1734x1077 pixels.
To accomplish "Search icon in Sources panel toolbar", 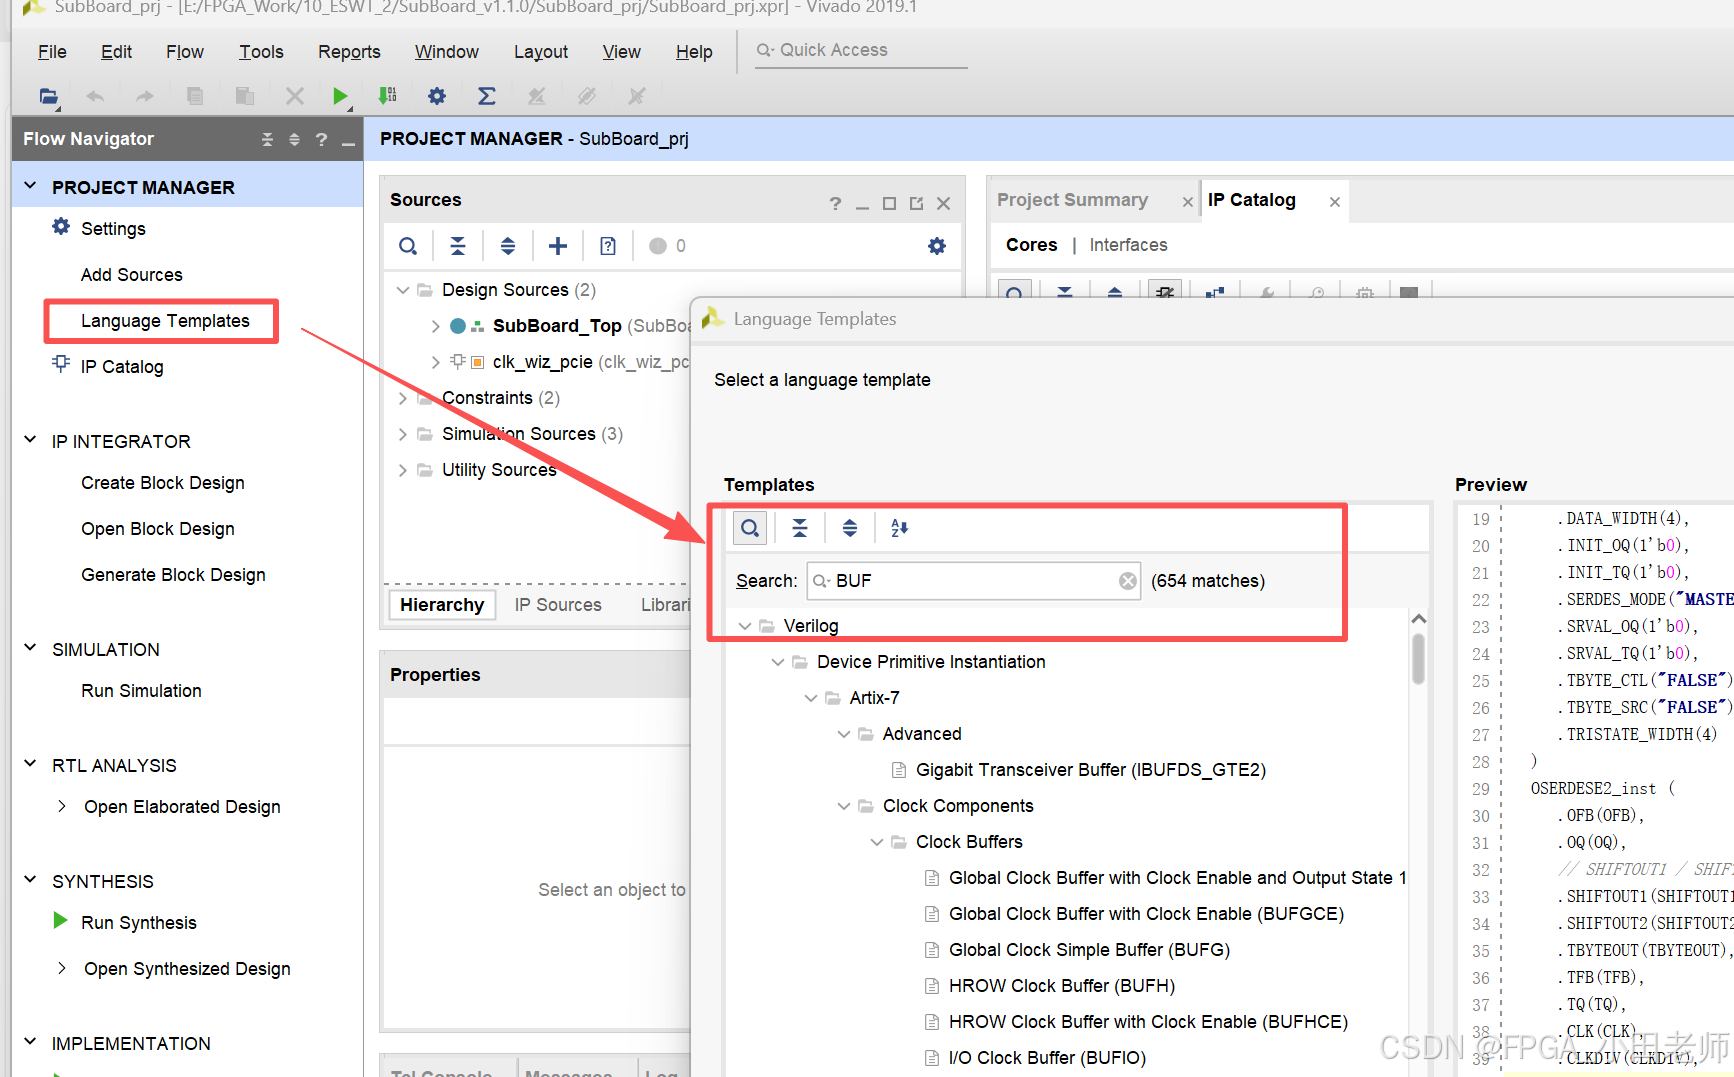I will point(408,246).
